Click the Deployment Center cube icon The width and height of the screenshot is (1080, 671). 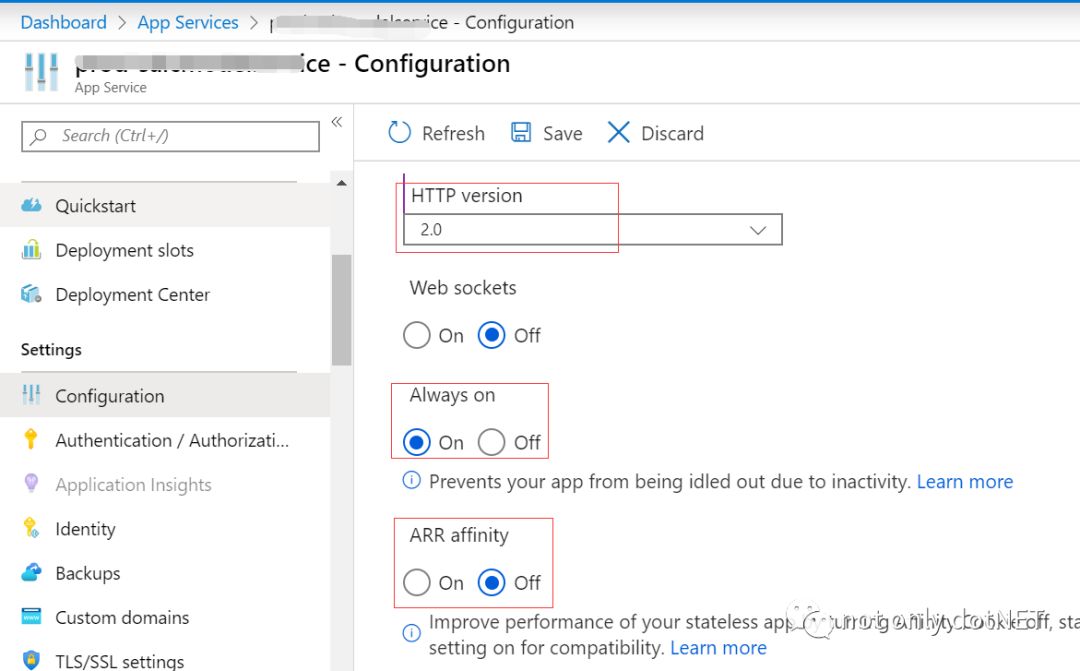point(31,293)
